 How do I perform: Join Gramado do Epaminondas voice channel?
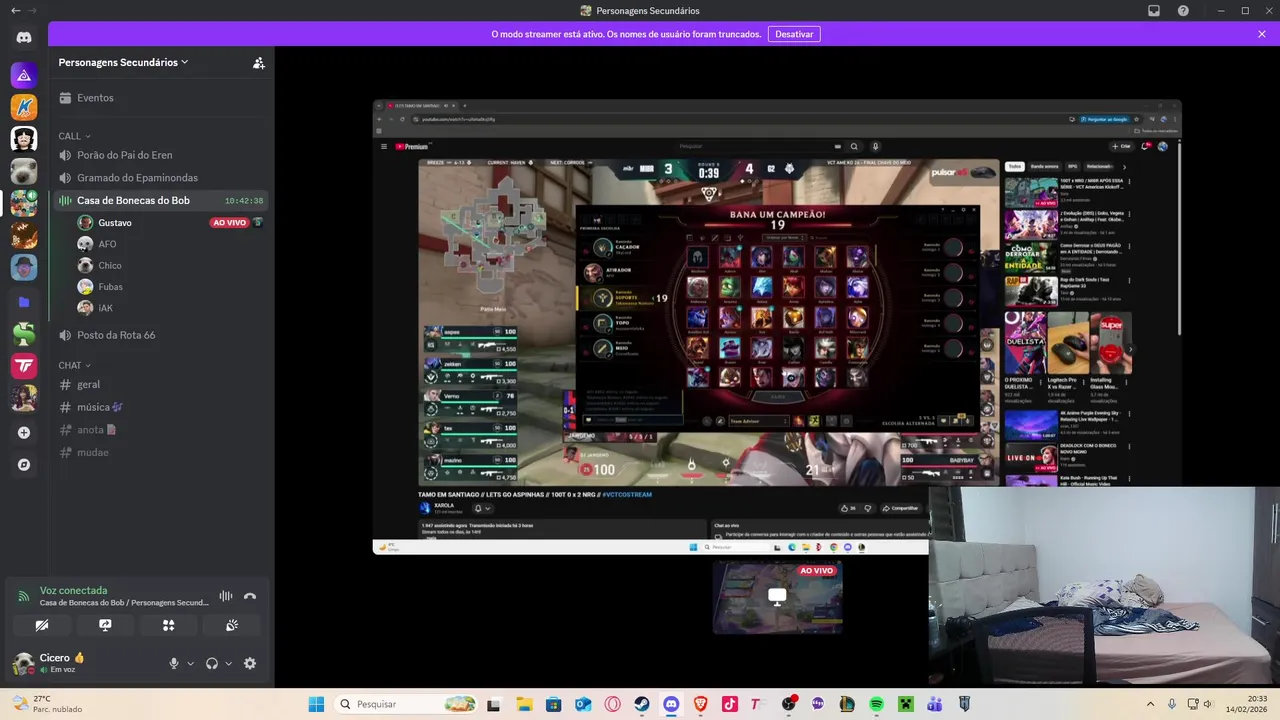pos(160,178)
